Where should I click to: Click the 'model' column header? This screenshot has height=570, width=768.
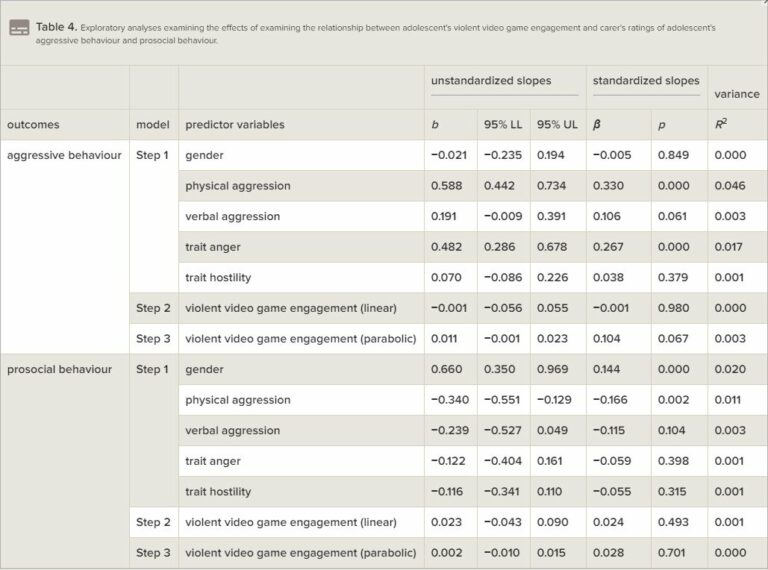click(152, 125)
